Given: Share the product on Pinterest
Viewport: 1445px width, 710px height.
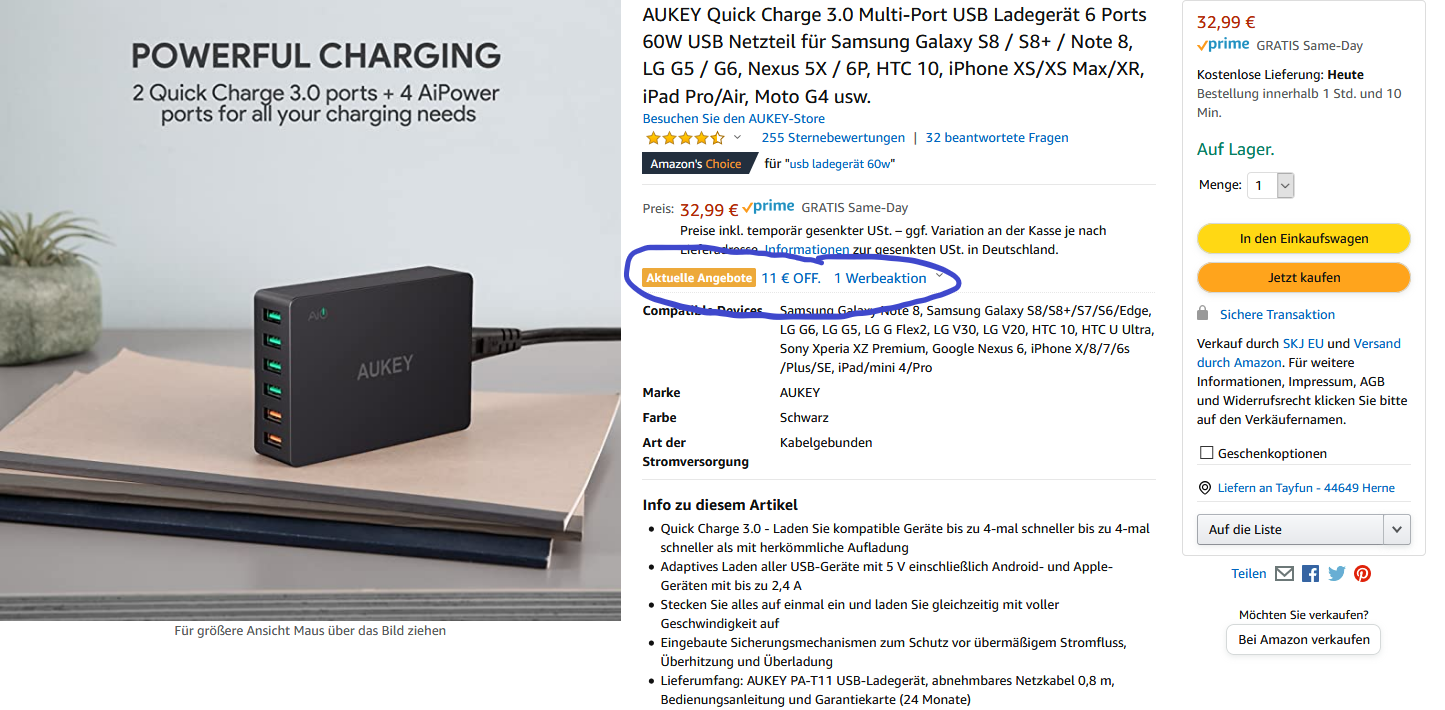Looking at the screenshot, I should coord(1362,574).
